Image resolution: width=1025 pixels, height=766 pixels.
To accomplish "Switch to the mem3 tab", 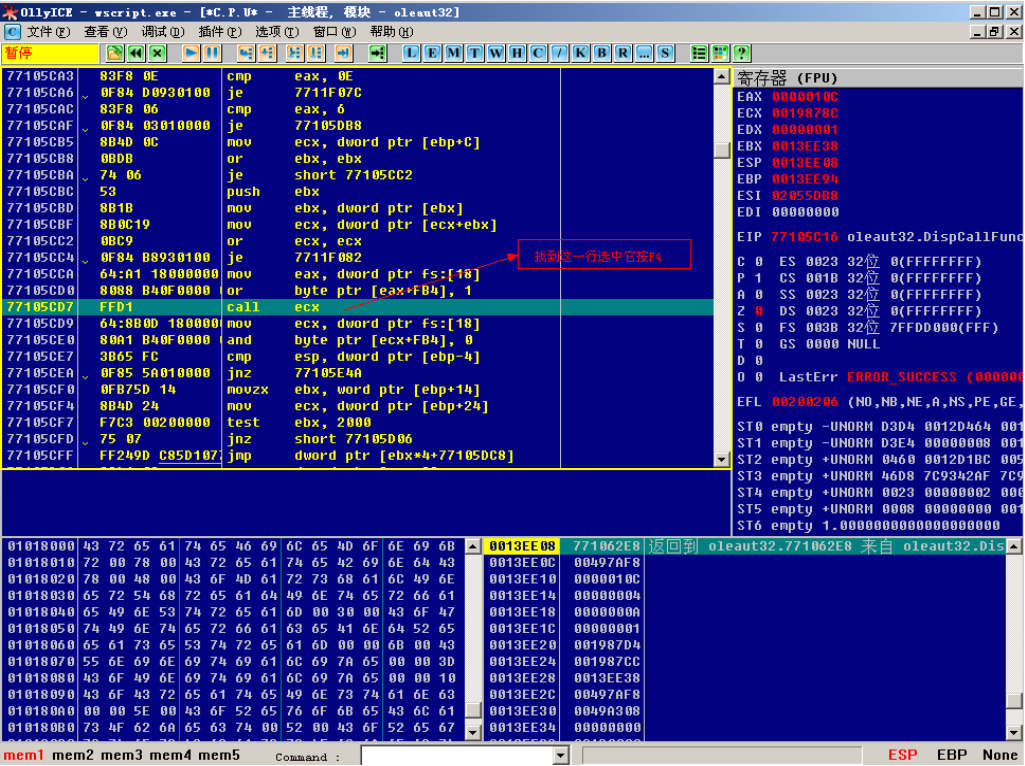I will tap(122, 755).
